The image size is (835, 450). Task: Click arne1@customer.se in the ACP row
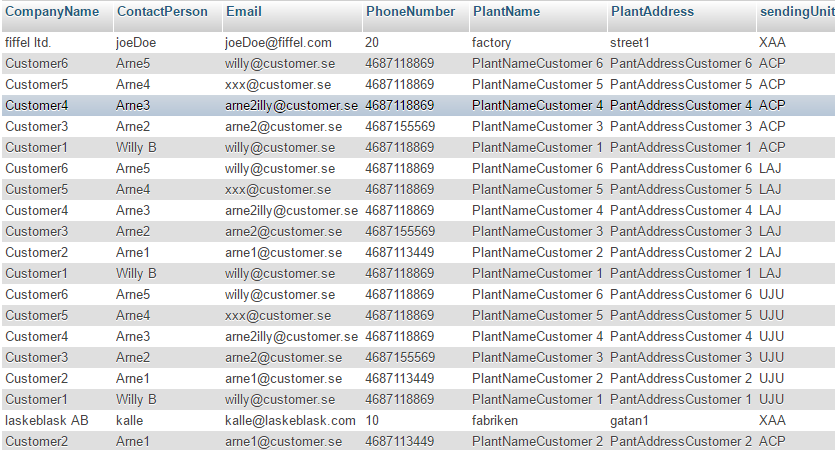(283, 441)
